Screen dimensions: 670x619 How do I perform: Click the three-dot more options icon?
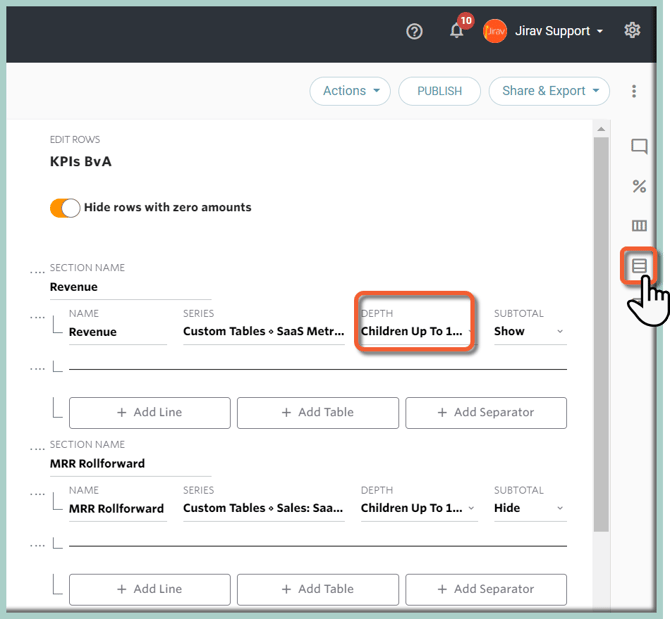click(634, 91)
